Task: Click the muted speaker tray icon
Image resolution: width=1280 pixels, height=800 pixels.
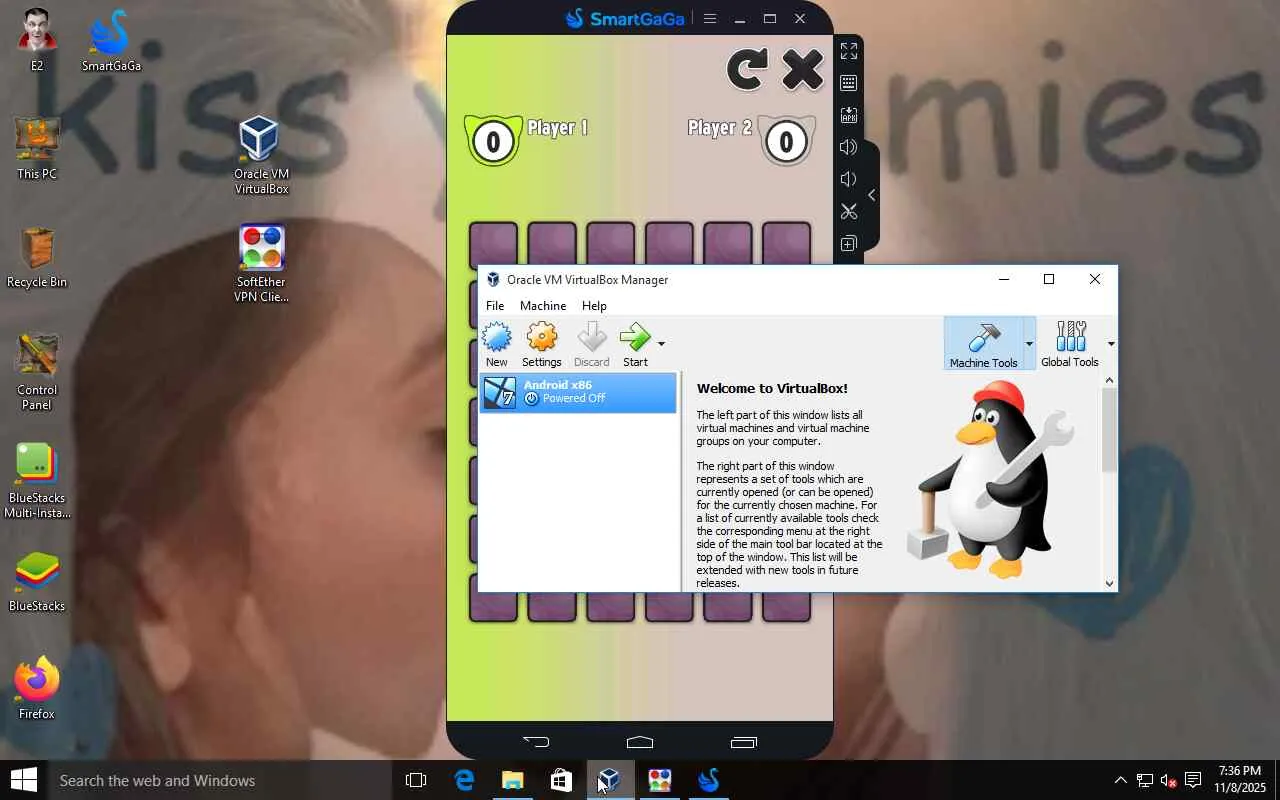Action: pos(1168,780)
